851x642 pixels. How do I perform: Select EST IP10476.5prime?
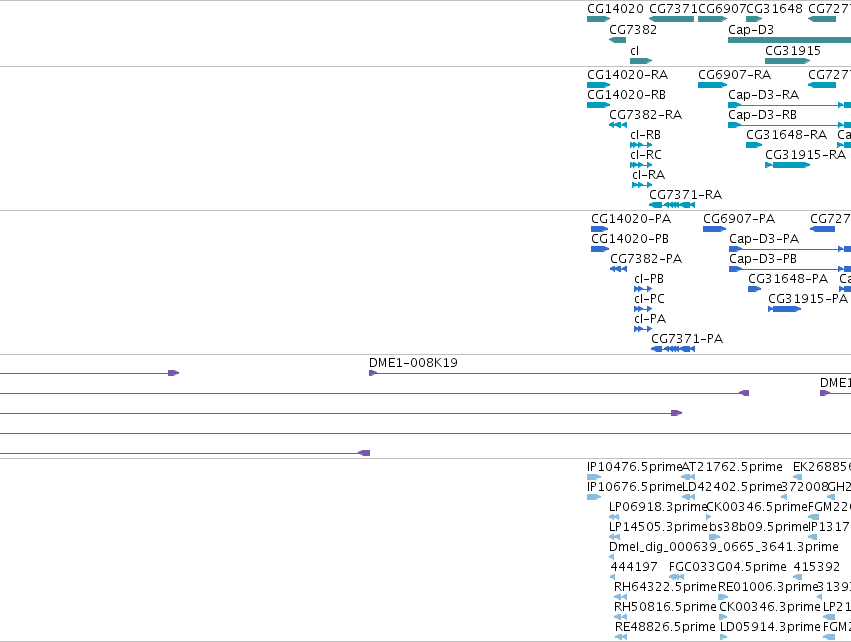click(594, 477)
